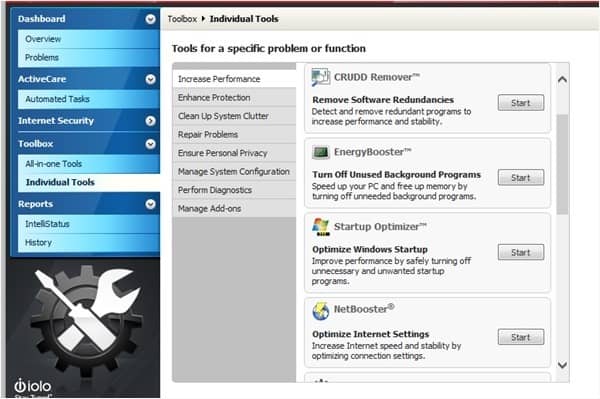Open the Overview page
Viewport: 600px width, 399px height.
tap(88, 39)
